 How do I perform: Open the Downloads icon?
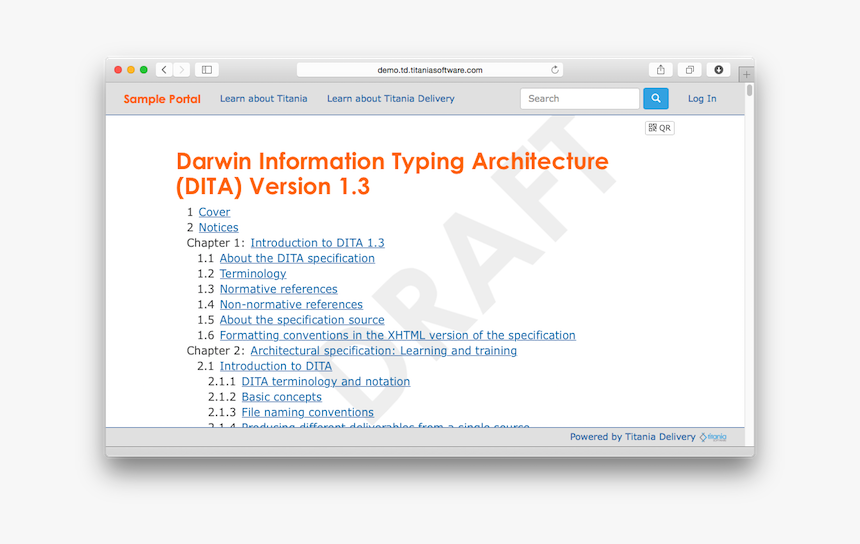[718, 70]
